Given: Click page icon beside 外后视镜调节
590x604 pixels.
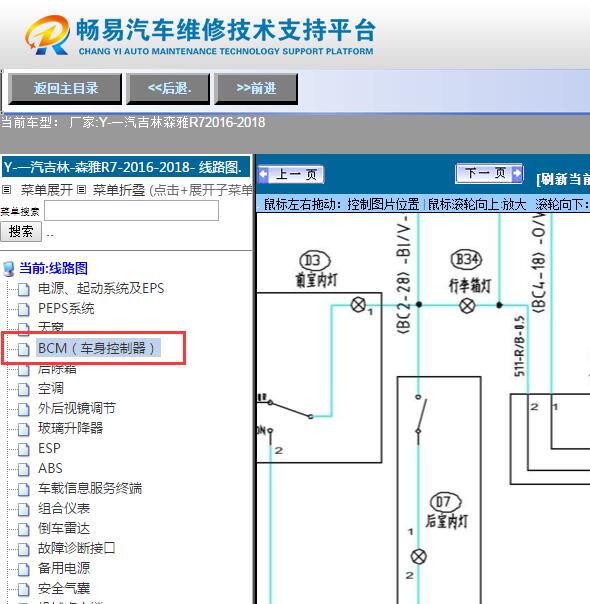Looking at the screenshot, I should (x=23, y=409).
